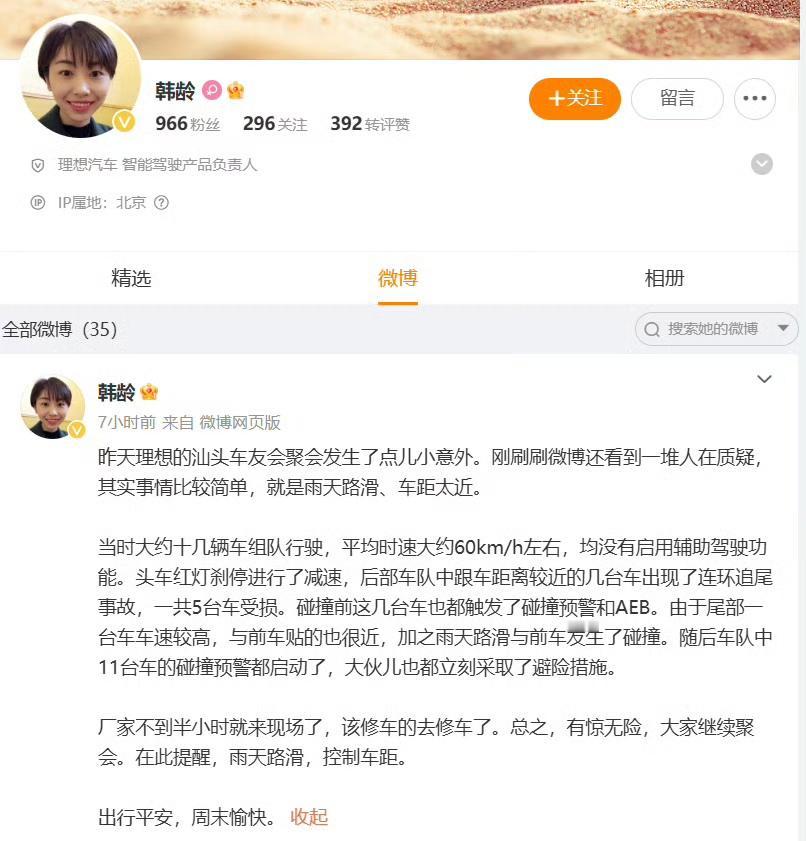Click the pink badge icon next to profile name
This screenshot has height=841, width=806.
click(212, 90)
